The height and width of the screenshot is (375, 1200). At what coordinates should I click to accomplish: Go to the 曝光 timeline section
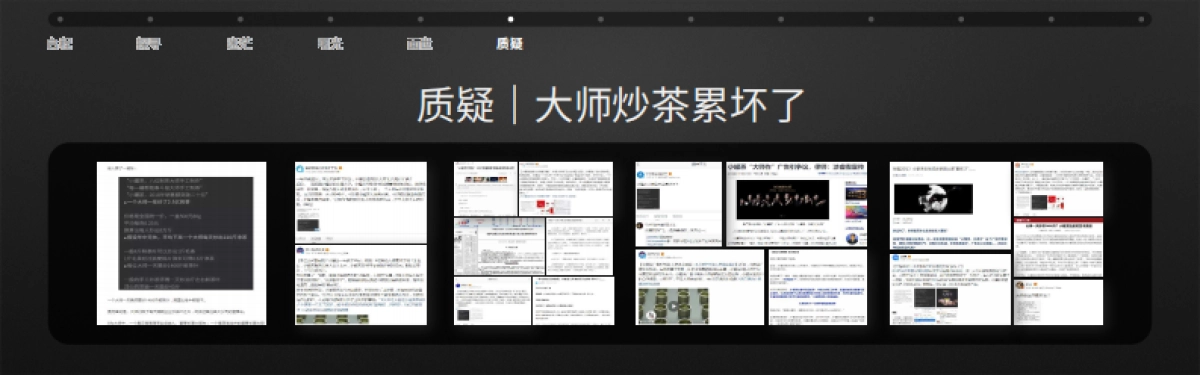(330, 44)
